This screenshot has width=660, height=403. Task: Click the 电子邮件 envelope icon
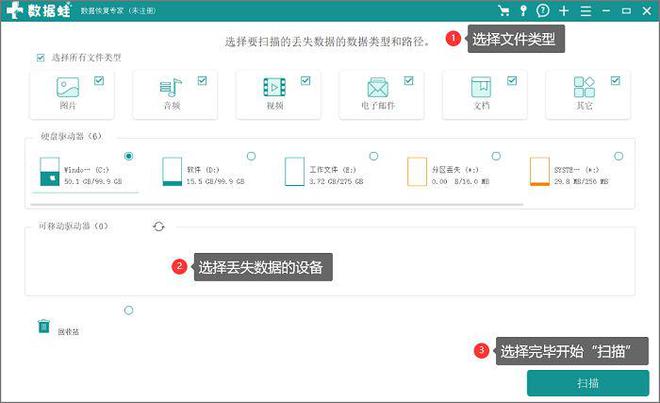click(x=377, y=87)
